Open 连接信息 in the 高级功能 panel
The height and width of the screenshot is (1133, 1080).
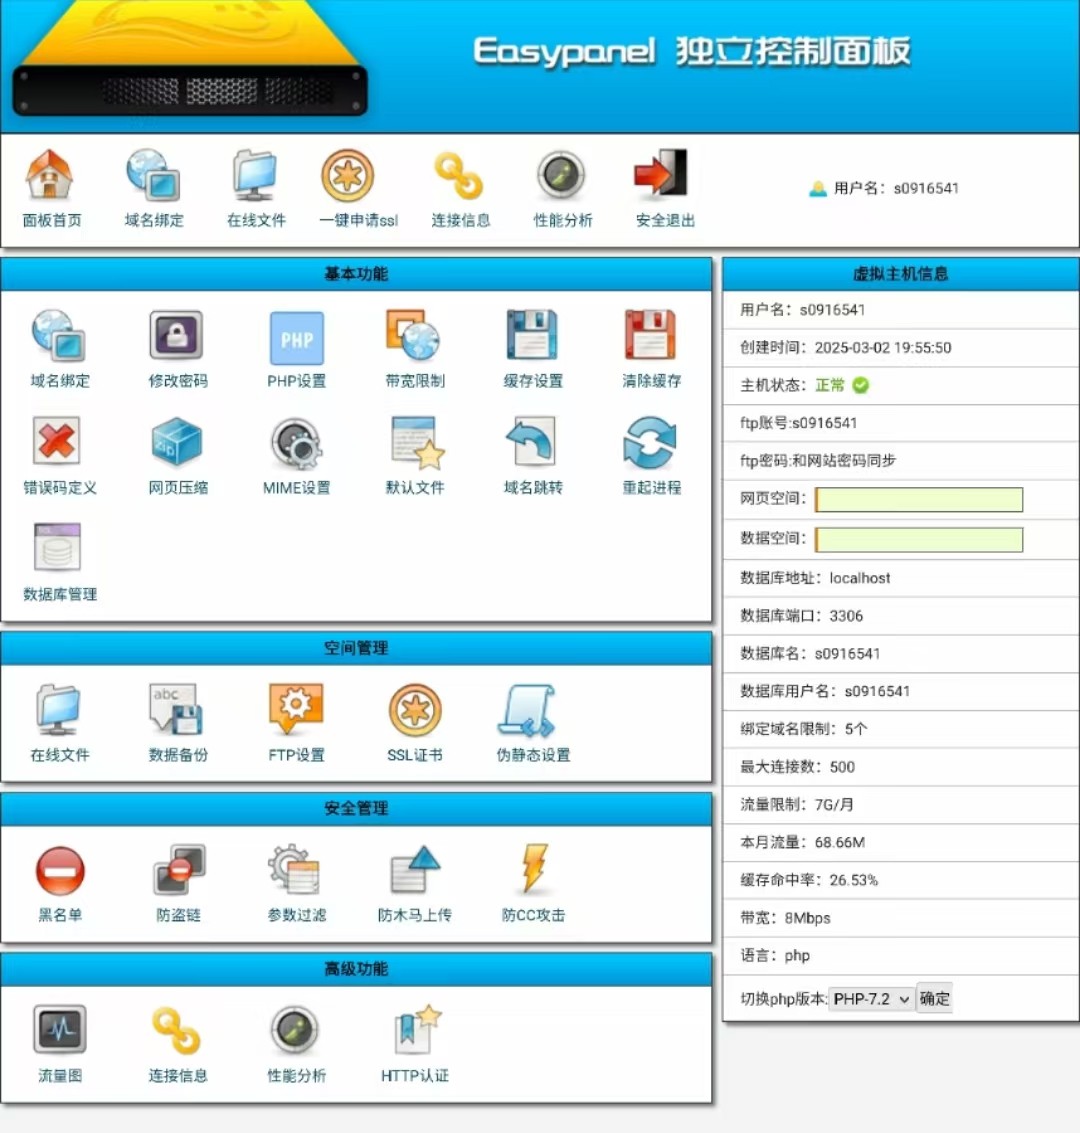[178, 1044]
